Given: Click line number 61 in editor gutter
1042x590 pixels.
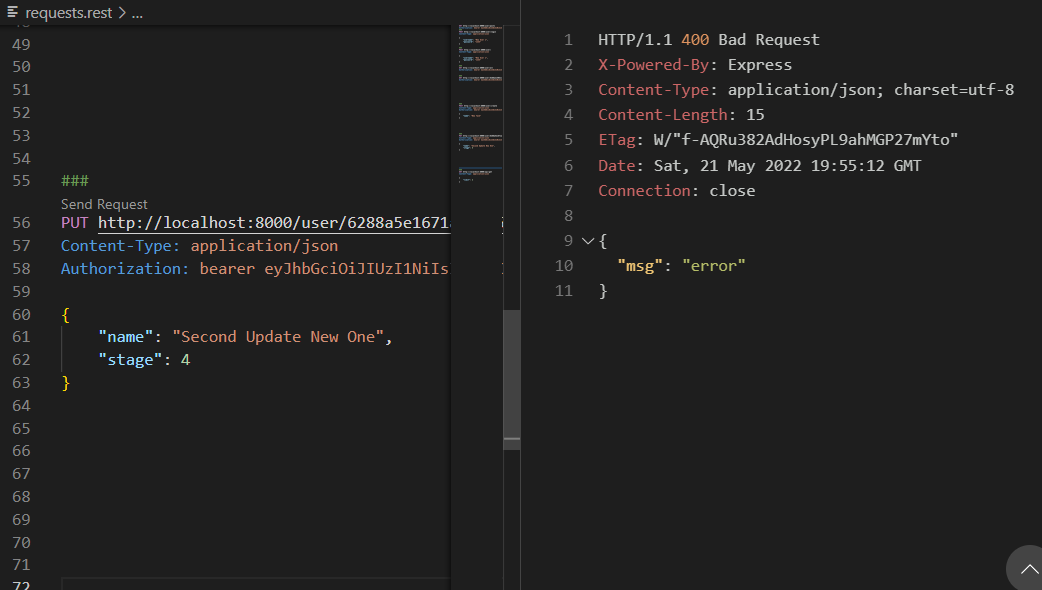Looking at the screenshot, I should (21, 337).
